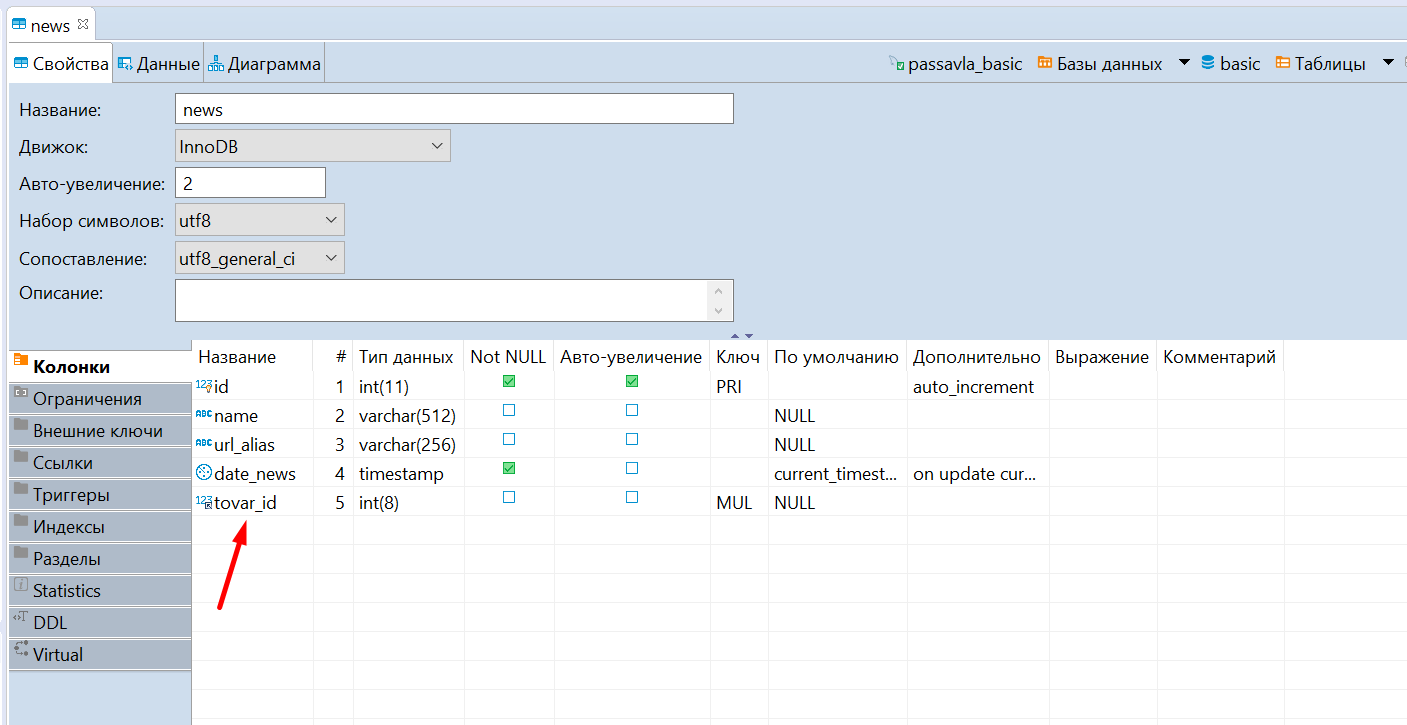The height and width of the screenshot is (725, 1407).
Task: Open the Сопоставление collation dropdown
Action: point(260,258)
